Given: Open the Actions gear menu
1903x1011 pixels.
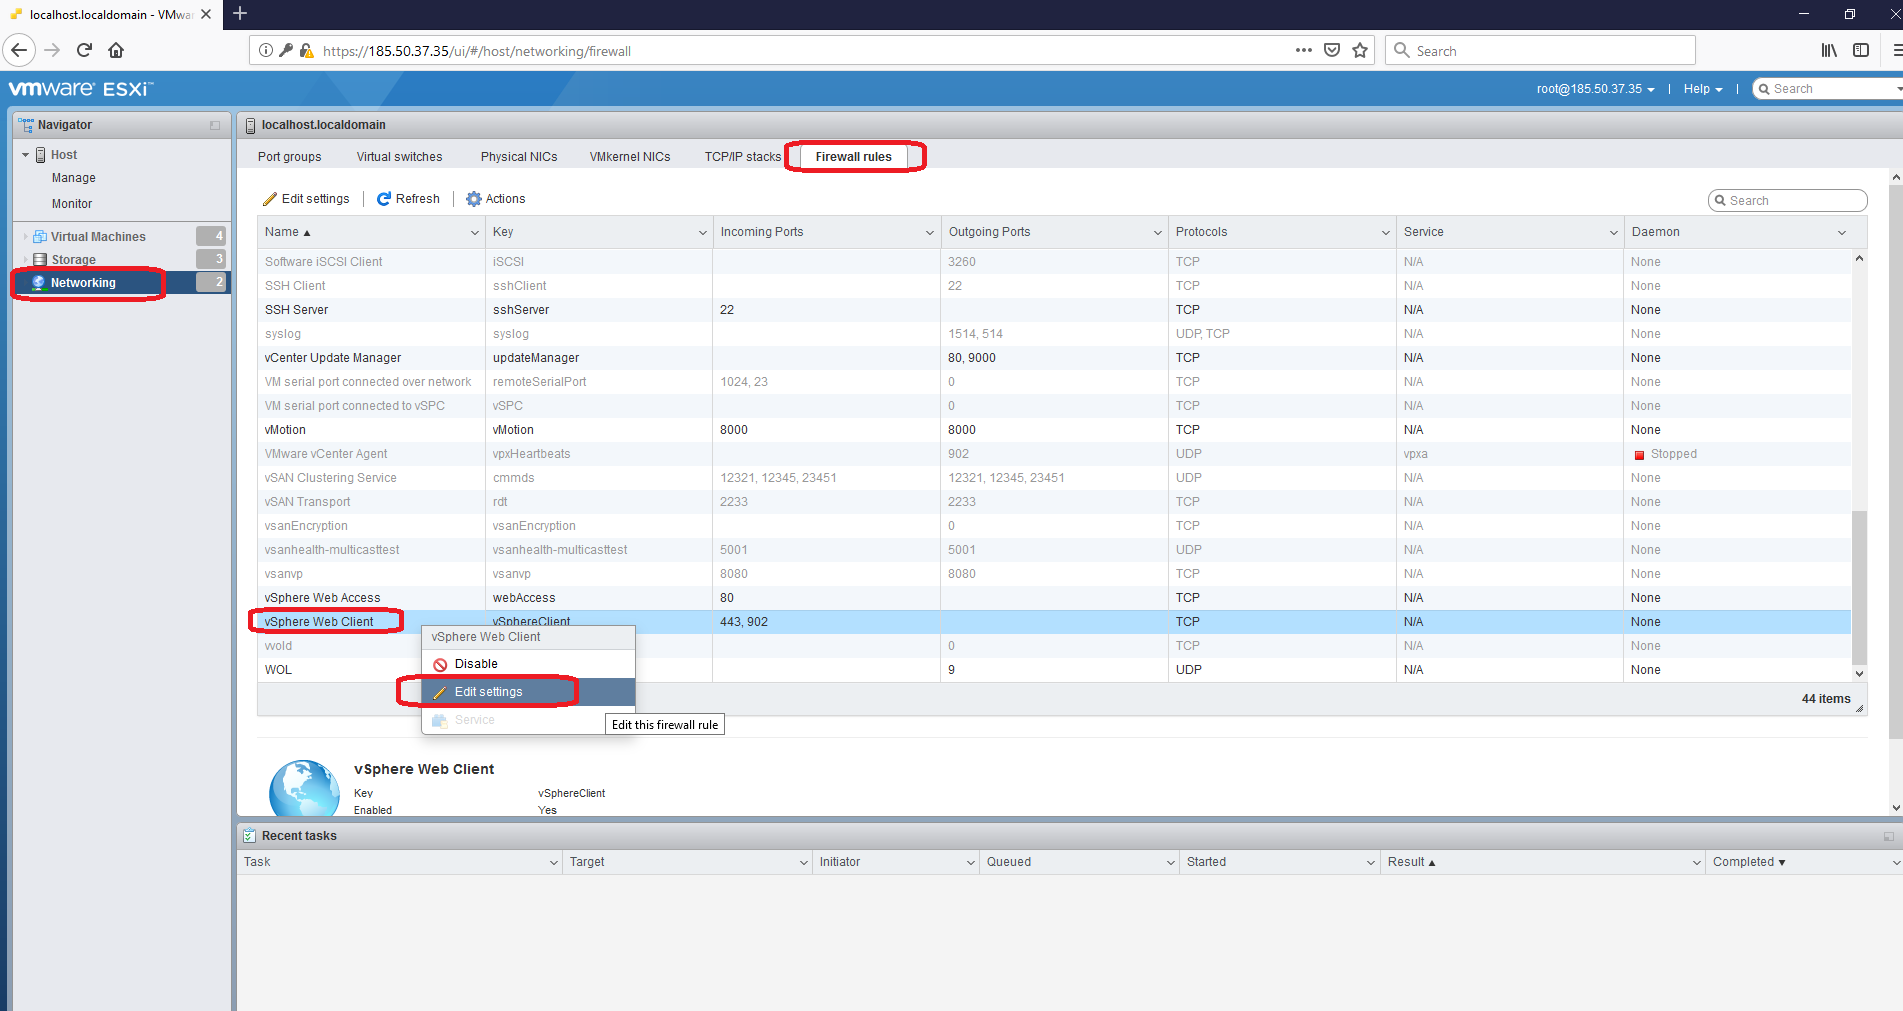Looking at the screenshot, I should point(496,199).
